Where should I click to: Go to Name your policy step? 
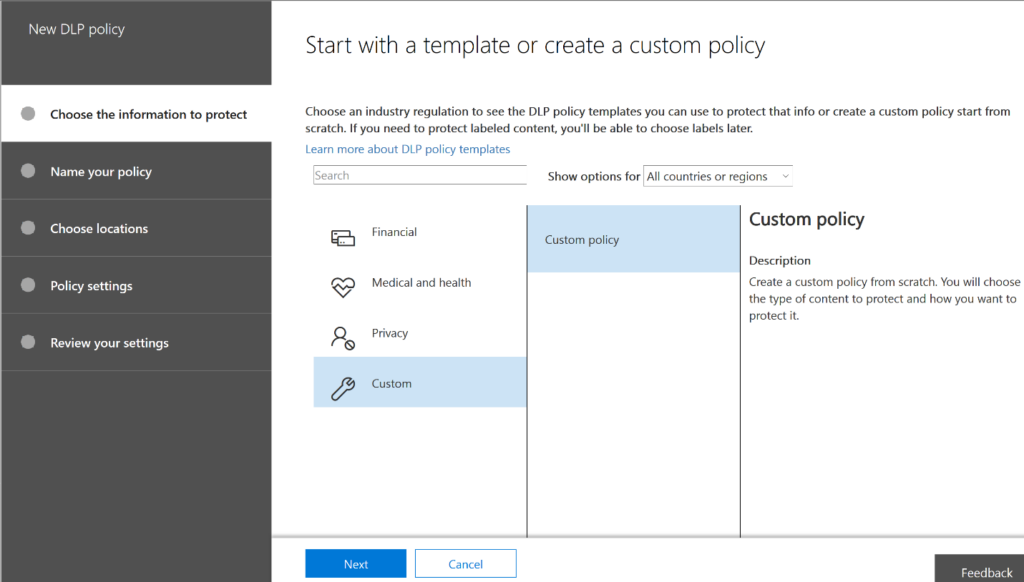click(136, 171)
